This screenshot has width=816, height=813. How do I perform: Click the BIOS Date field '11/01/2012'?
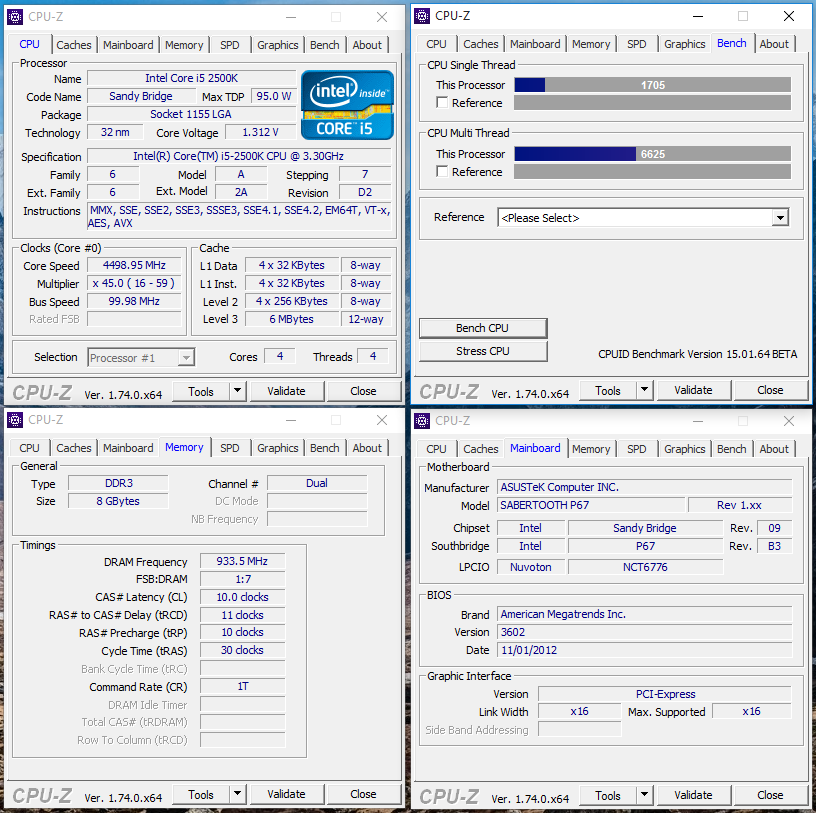(x=645, y=650)
